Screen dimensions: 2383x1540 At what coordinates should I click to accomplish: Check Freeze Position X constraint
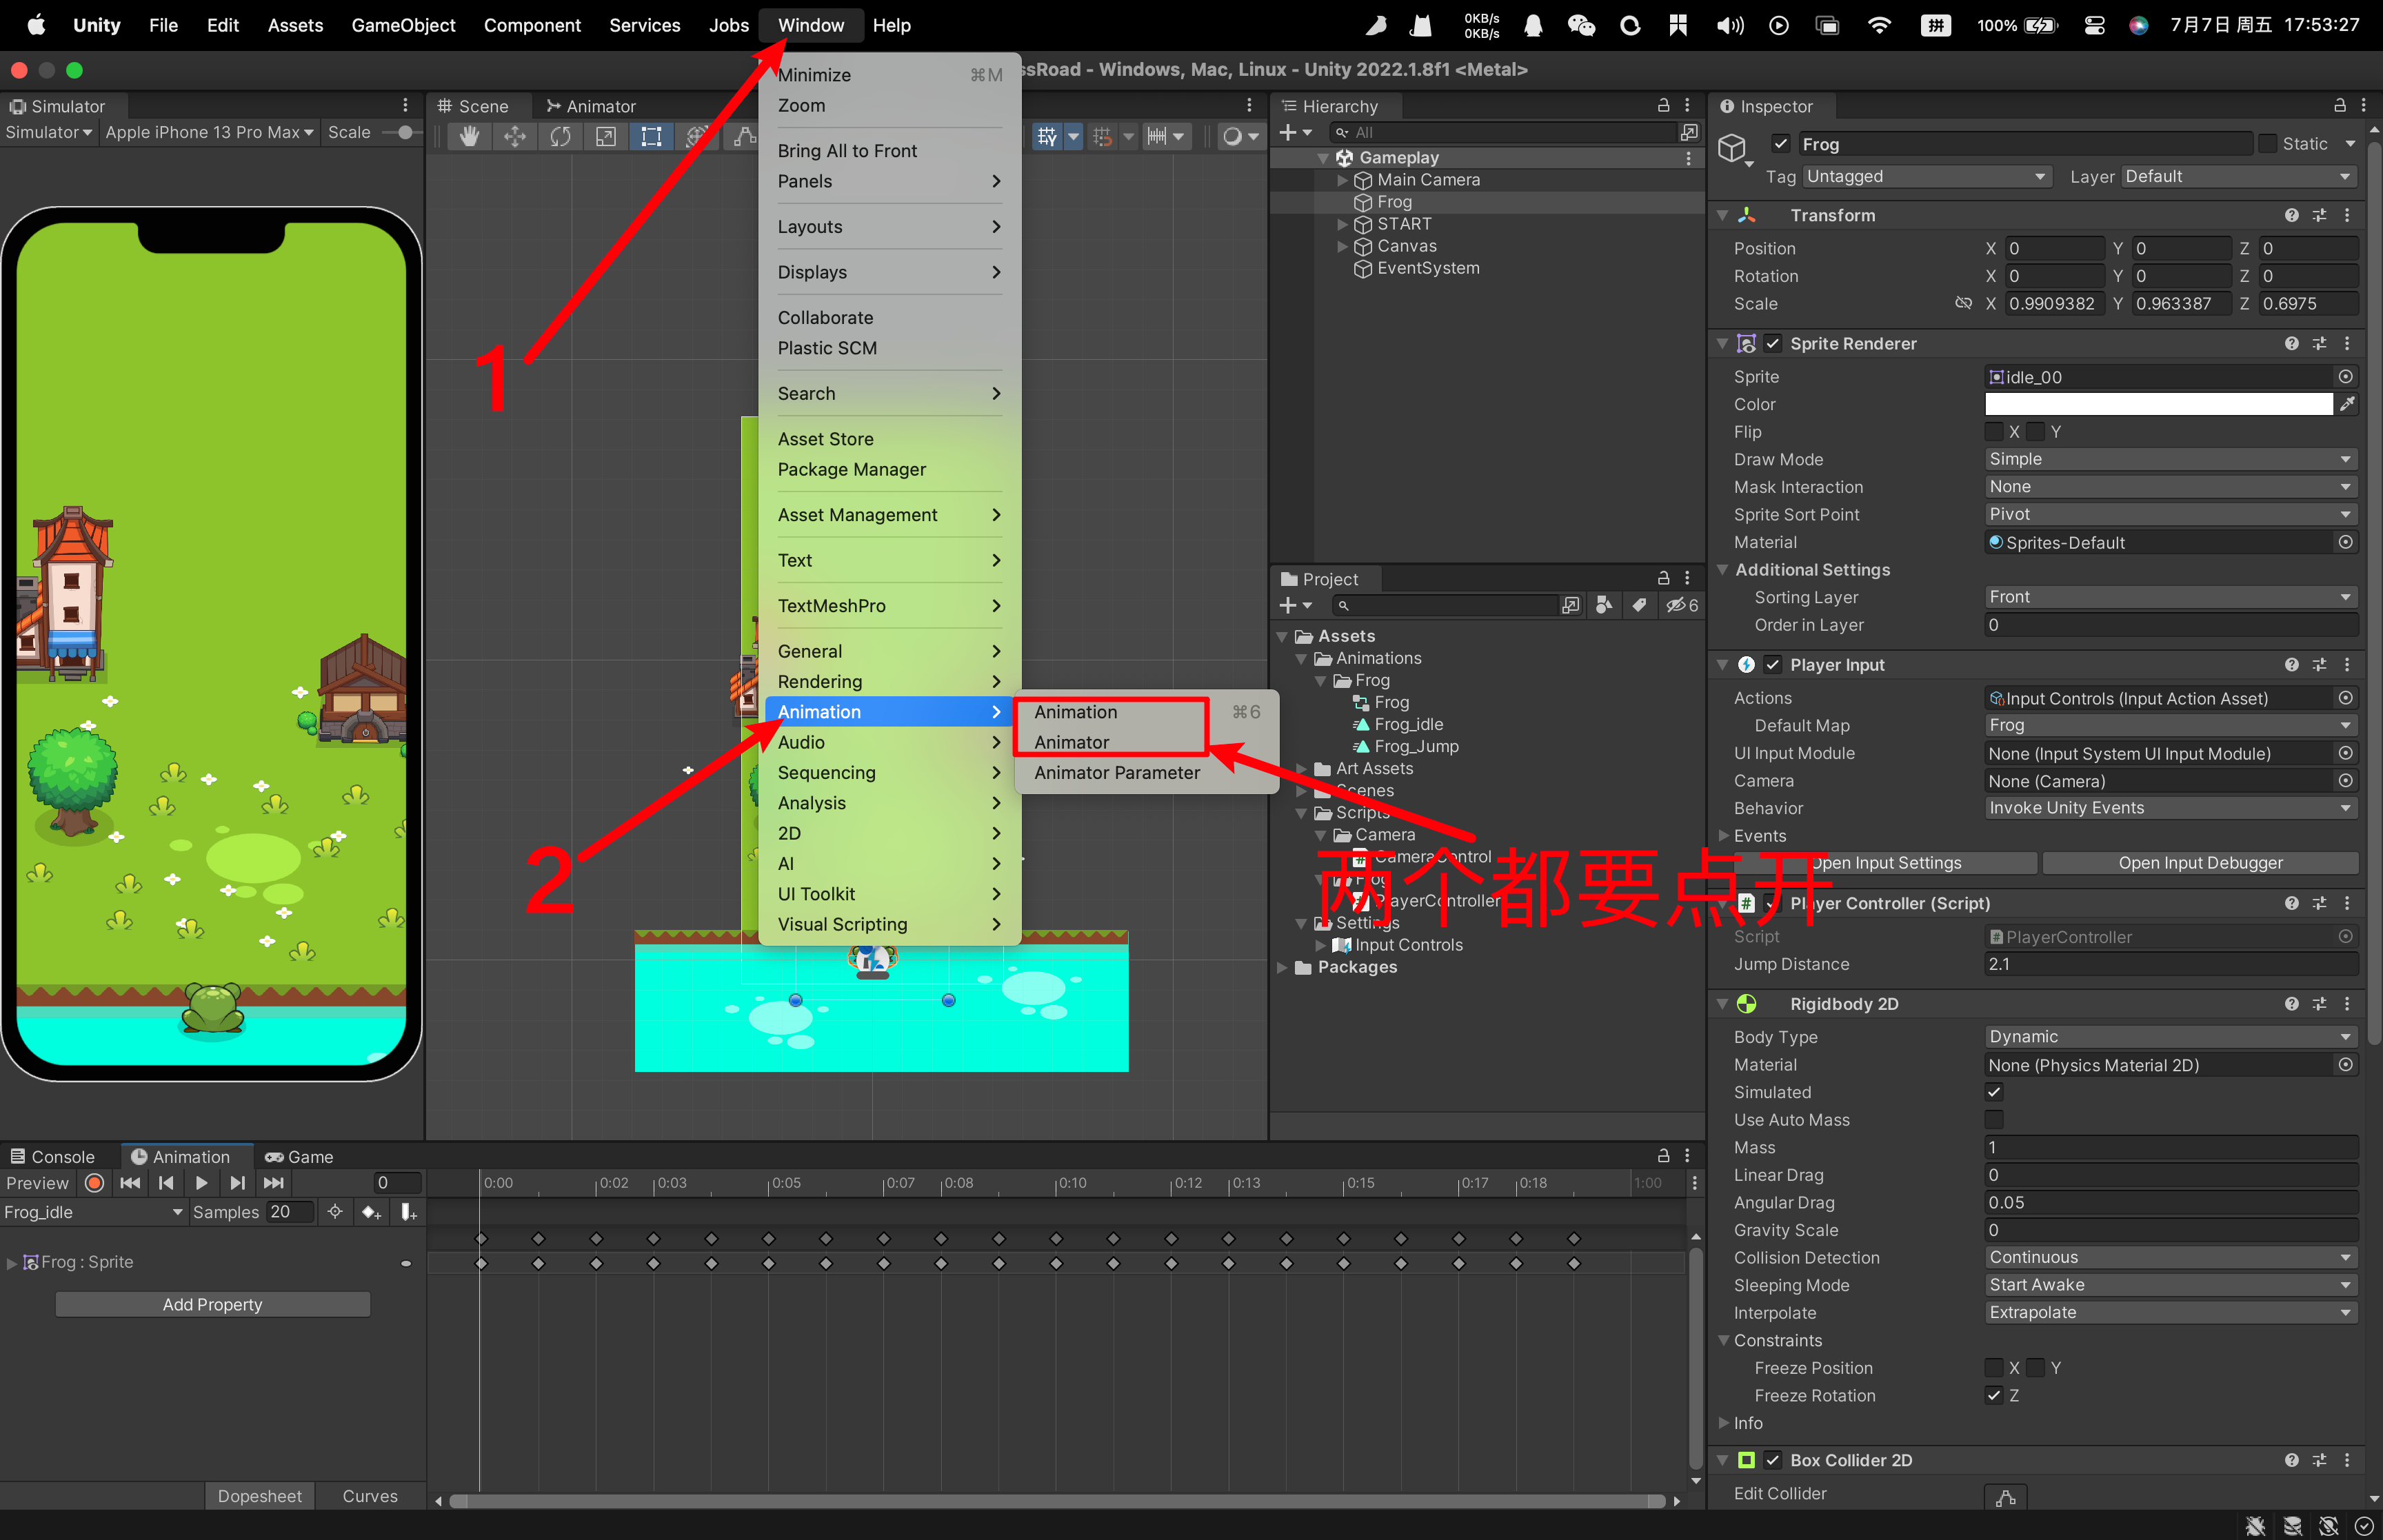[x=1994, y=1368]
